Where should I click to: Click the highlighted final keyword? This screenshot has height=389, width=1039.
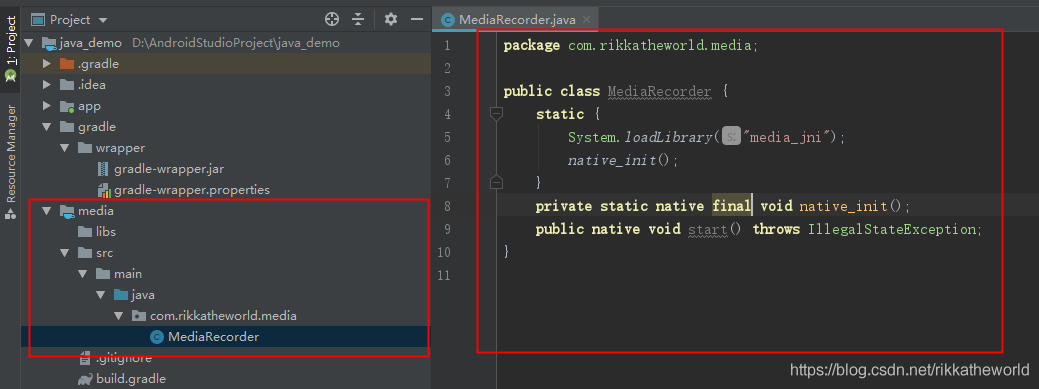coord(732,205)
